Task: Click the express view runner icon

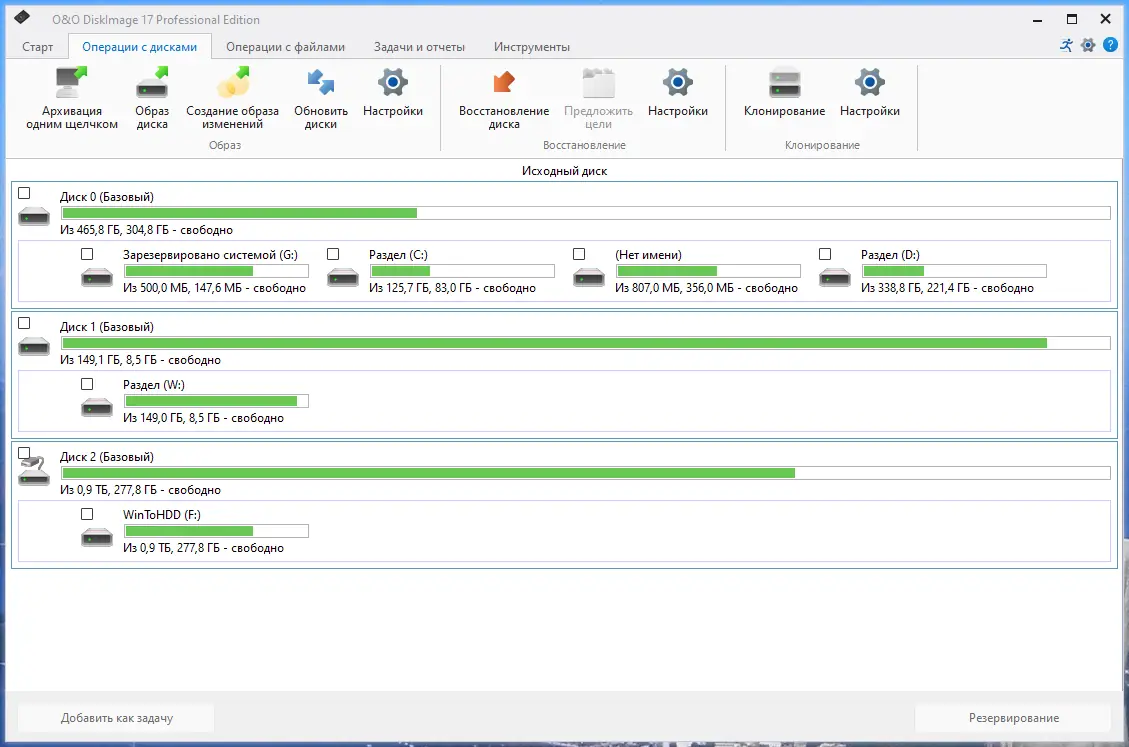Action: [x=1066, y=45]
